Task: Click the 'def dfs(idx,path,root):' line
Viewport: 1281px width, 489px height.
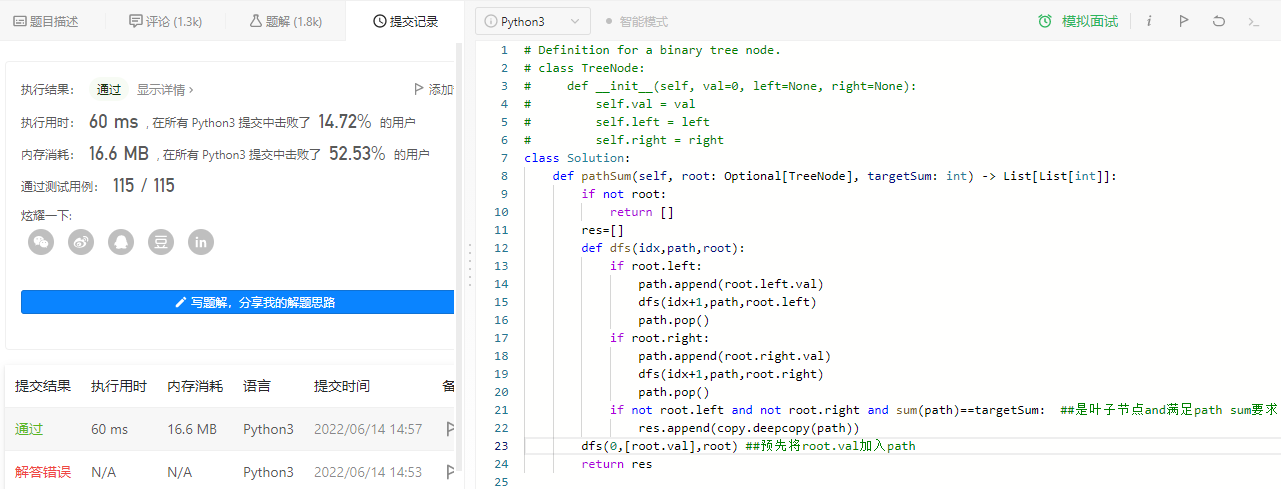Action: pos(663,248)
